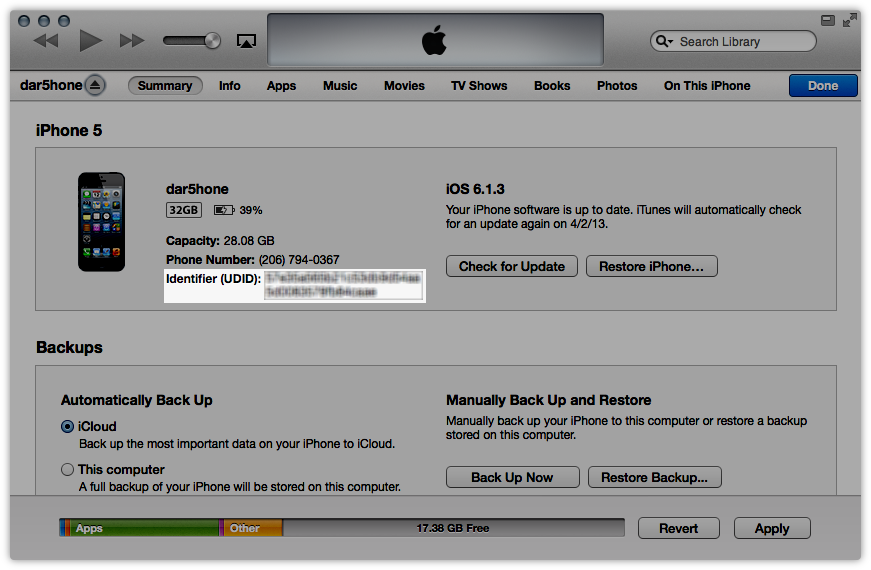Viewport: 871px width, 570px height.
Task: Click Back Up Now button
Action: 513,477
